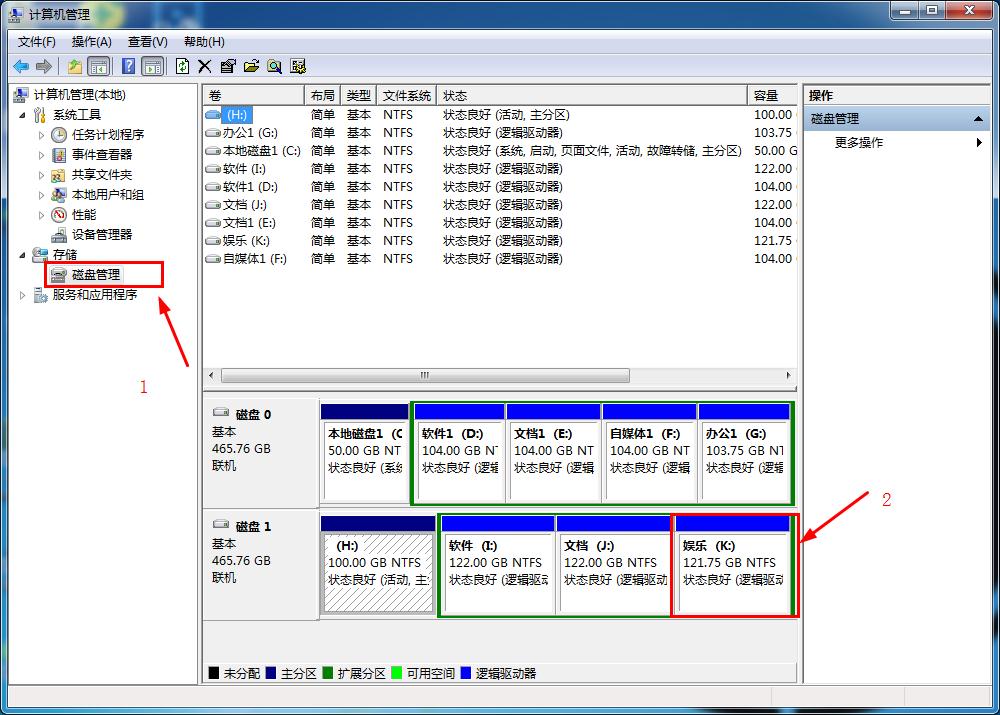Select the 娱乐 (K:) partition block
The width and height of the screenshot is (1000, 715).
732,565
